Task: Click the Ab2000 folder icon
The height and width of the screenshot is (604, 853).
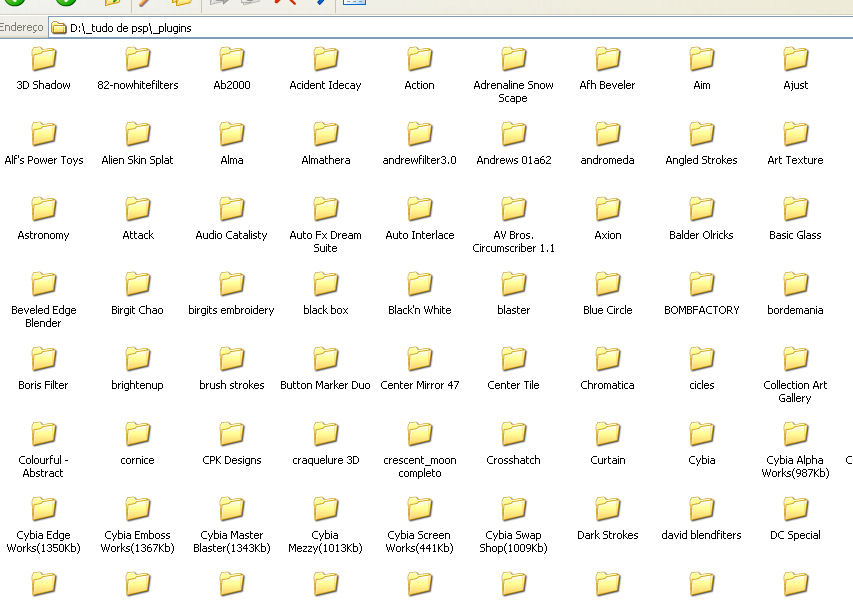Action: 232,59
